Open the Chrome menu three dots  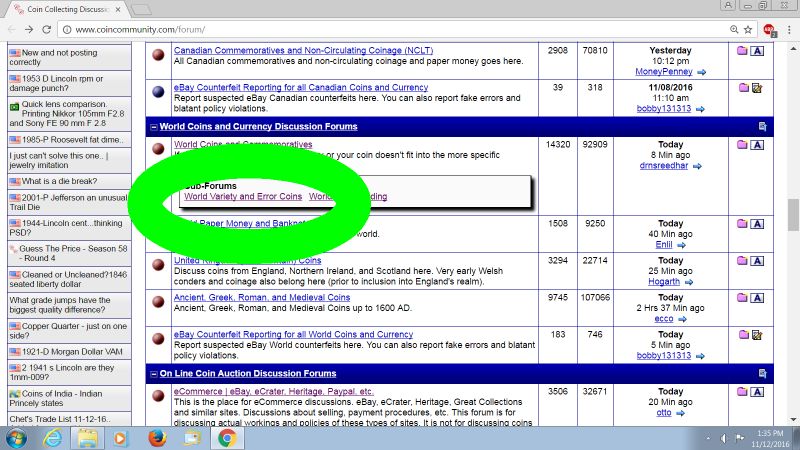coord(789,30)
